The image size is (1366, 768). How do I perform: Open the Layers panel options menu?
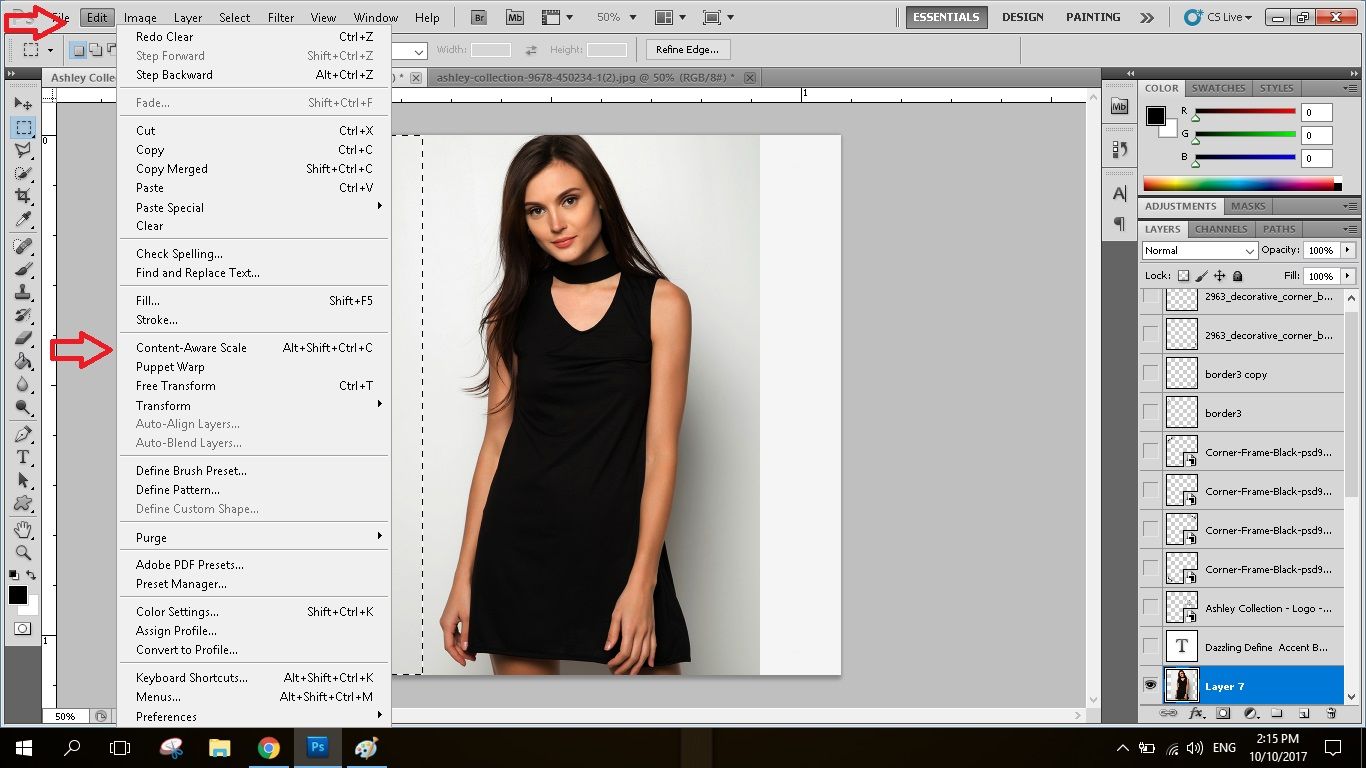[1351, 229]
